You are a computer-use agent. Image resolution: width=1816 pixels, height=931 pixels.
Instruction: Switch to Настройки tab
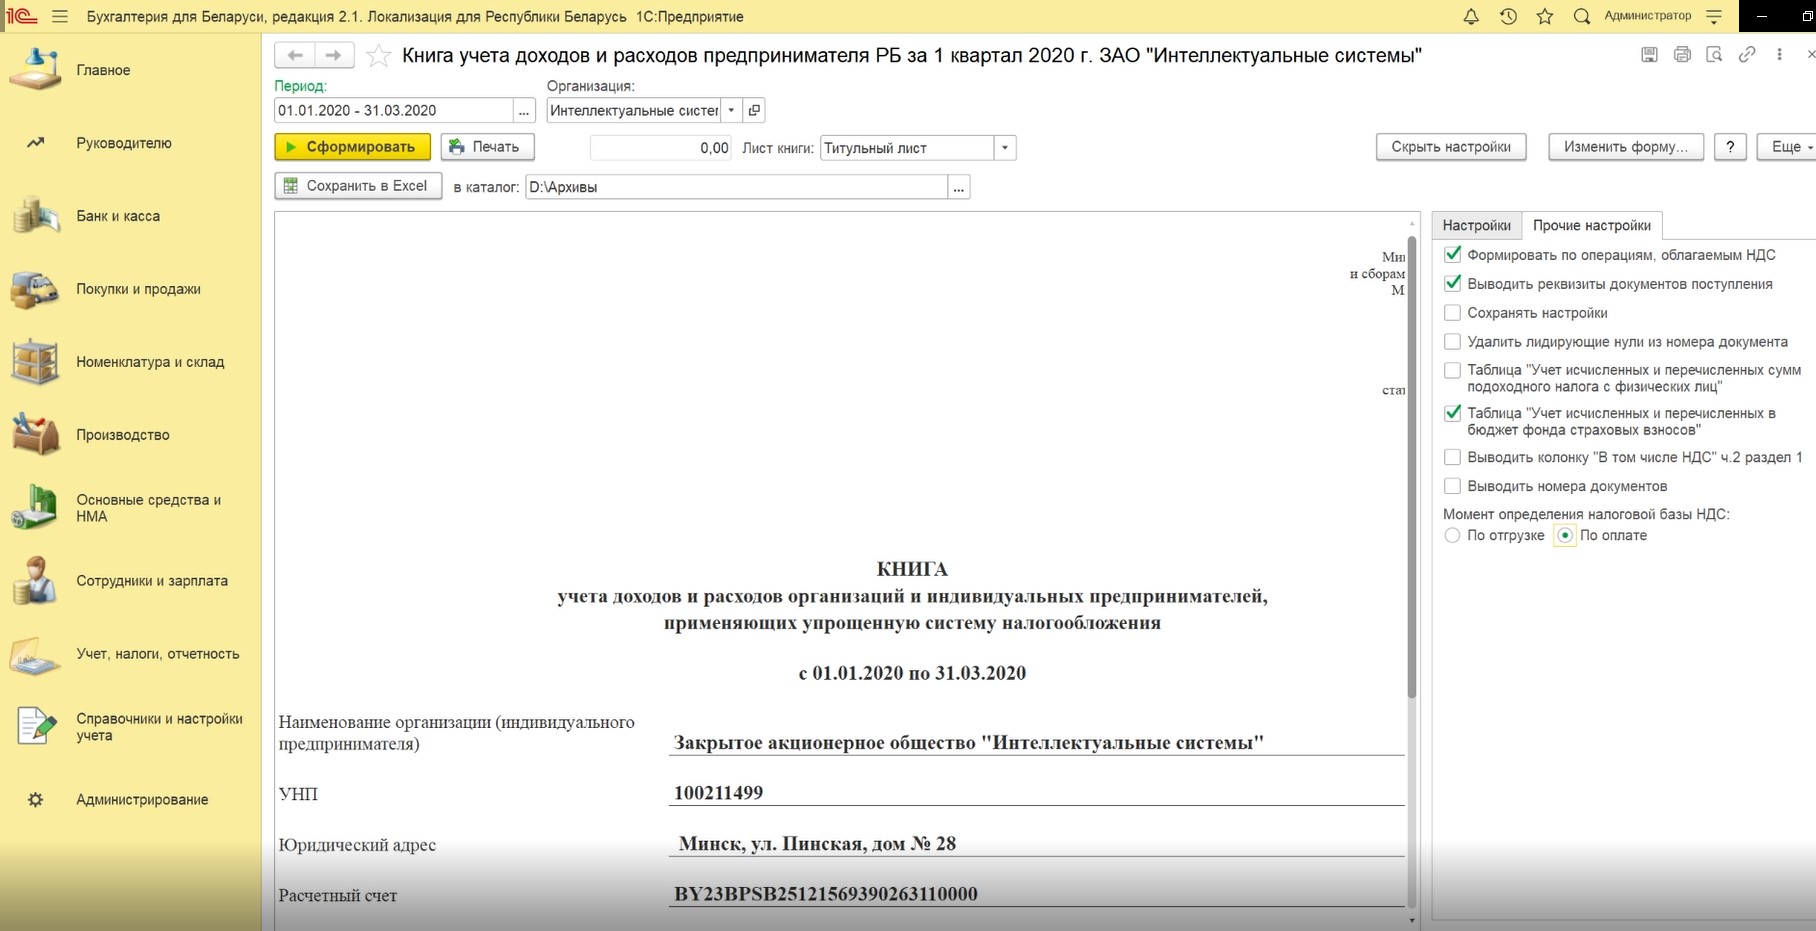coord(1476,225)
